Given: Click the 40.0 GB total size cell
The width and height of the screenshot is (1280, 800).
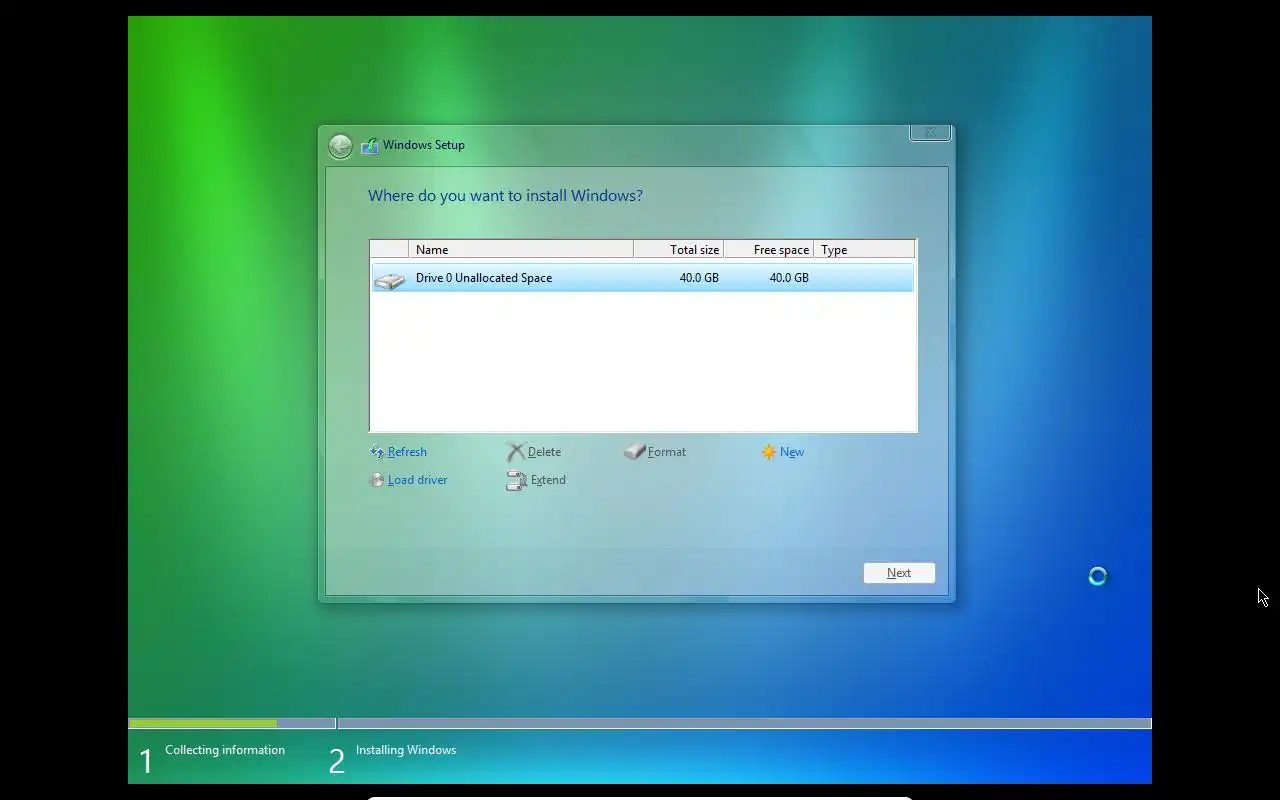Looking at the screenshot, I should 699,278.
